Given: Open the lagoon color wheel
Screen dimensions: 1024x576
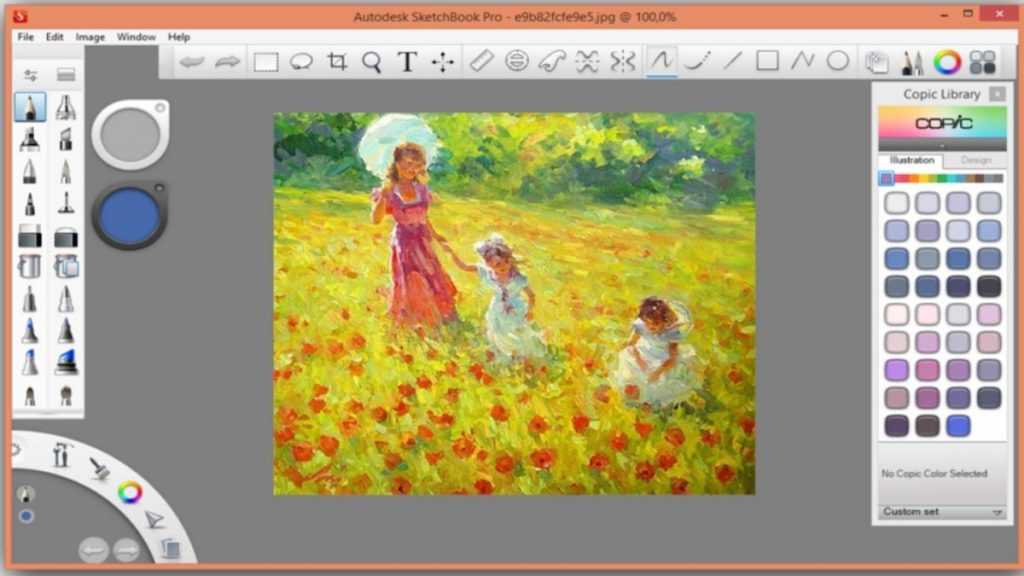Looking at the screenshot, I should pyautogui.click(x=129, y=492).
